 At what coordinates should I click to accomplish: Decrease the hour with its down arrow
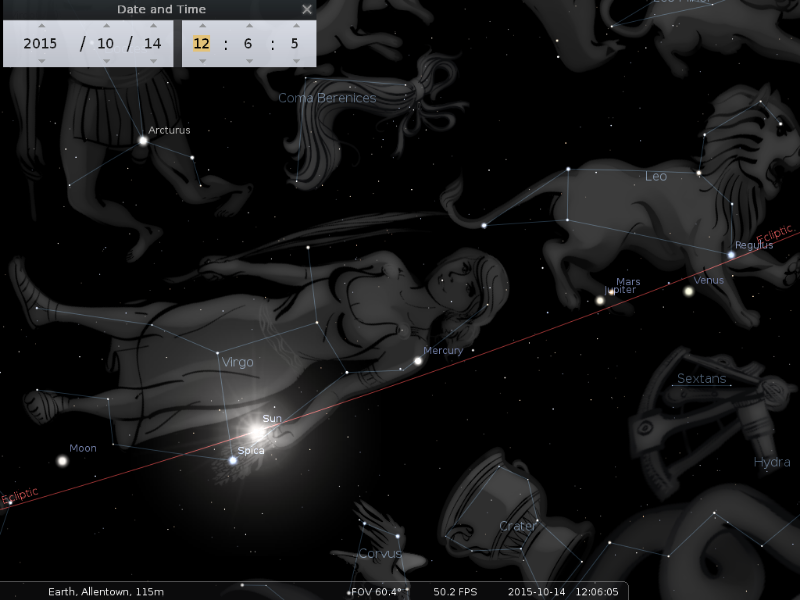click(202, 60)
